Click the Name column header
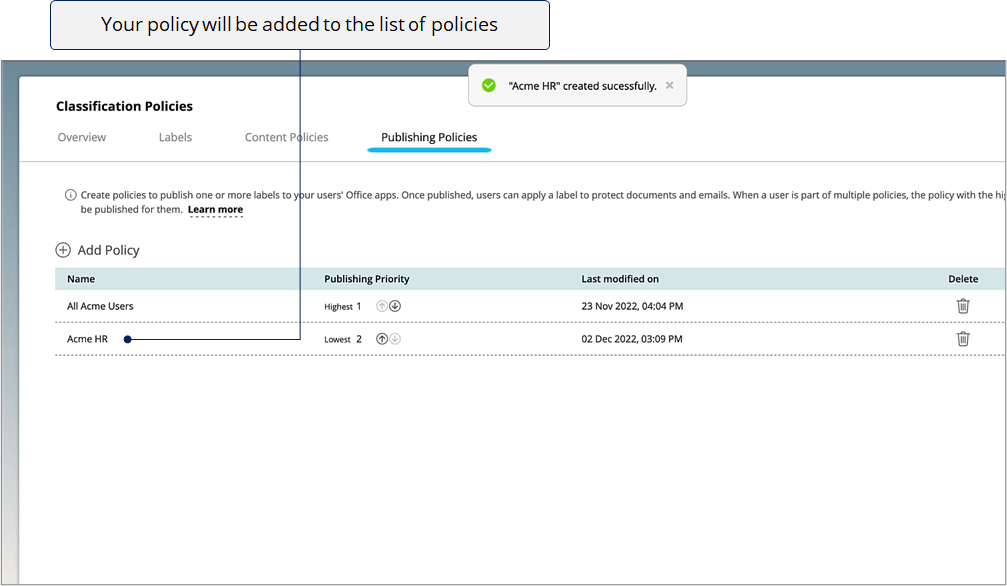 [81, 279]
